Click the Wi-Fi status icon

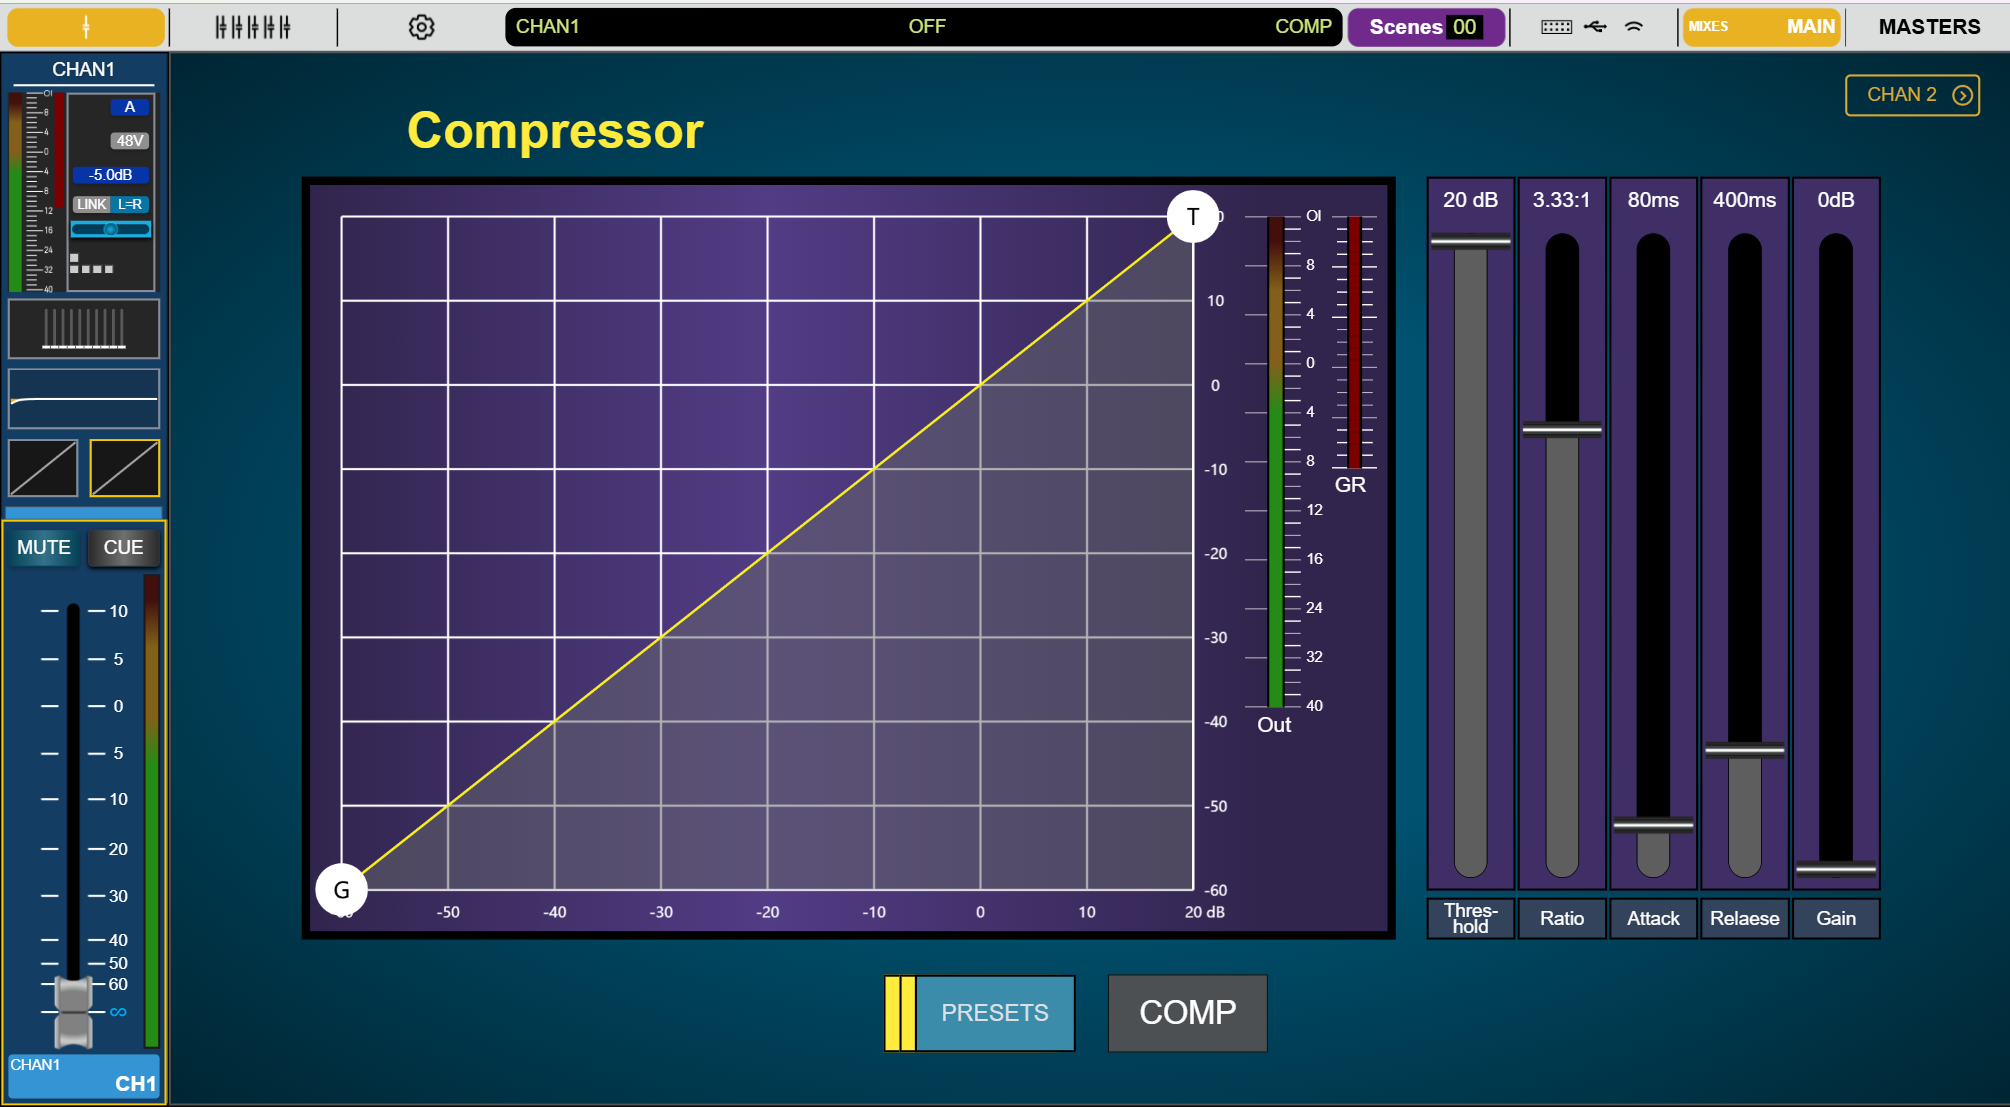pyautogui.click(x=1634, y=27)
